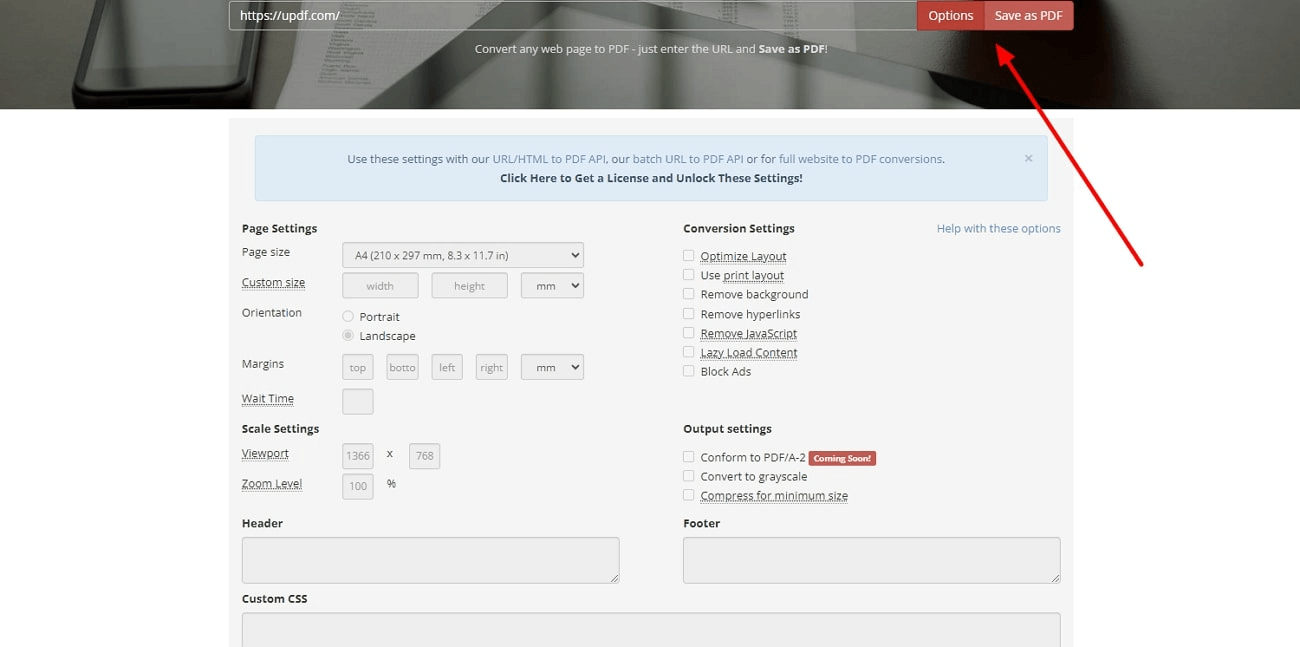Viewport: 1300px width, 647px height.
Task: Open the Page size dropdown
Action: [x=463, y=255]
